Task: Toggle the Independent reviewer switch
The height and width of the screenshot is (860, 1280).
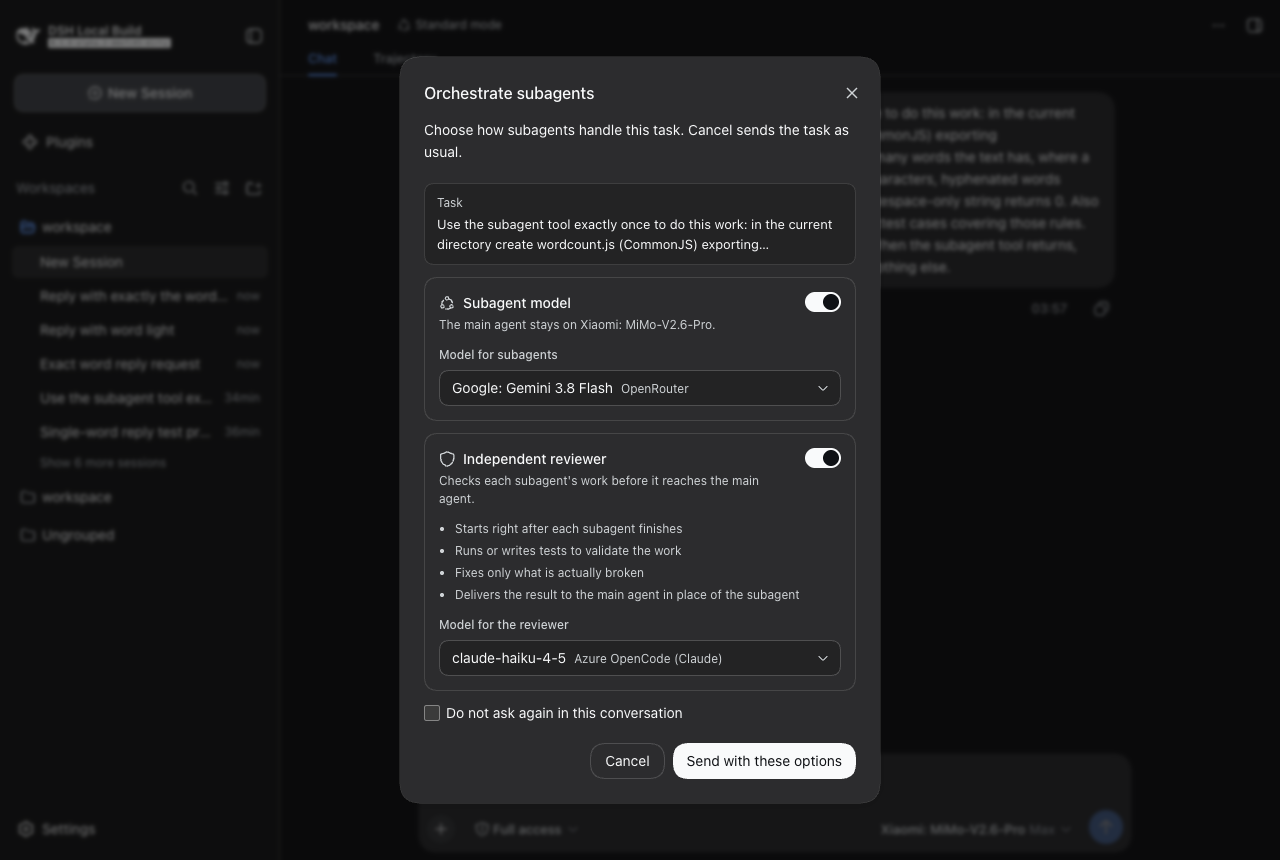Action: [x=823, y=458]
